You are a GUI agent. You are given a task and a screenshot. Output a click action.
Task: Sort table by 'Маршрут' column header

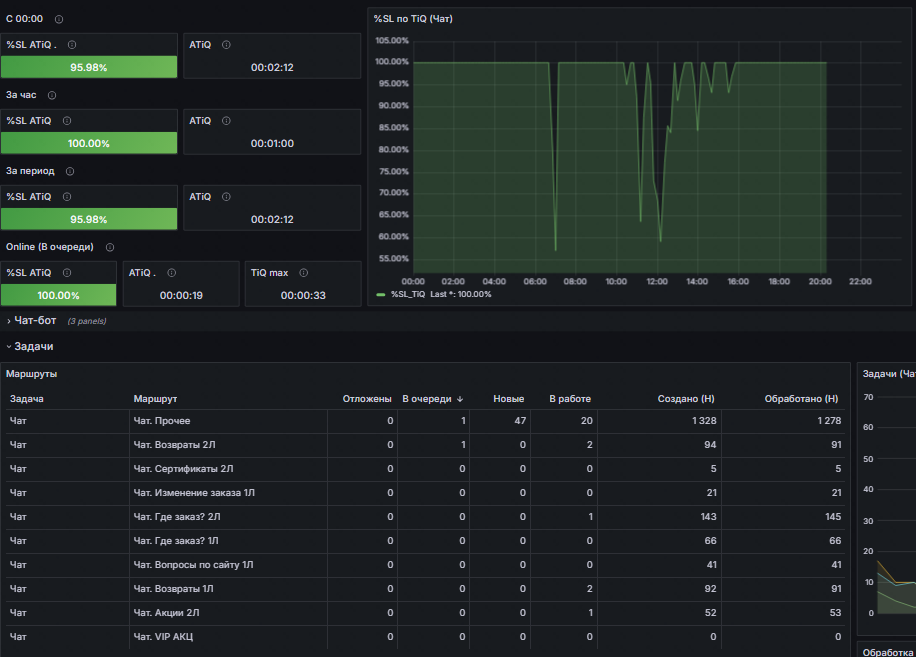pos(155,399)
